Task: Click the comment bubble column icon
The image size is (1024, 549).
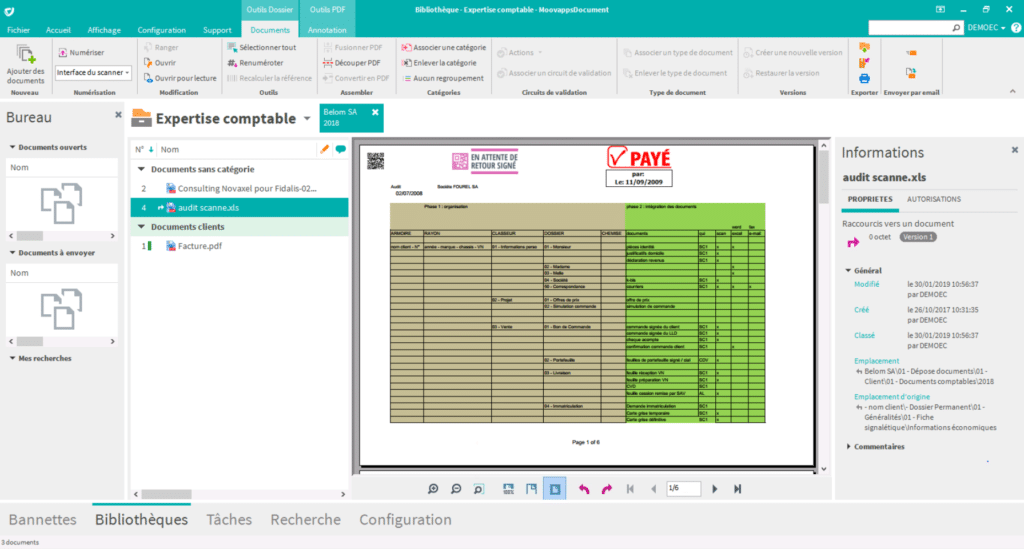Action: pos(340,149)
